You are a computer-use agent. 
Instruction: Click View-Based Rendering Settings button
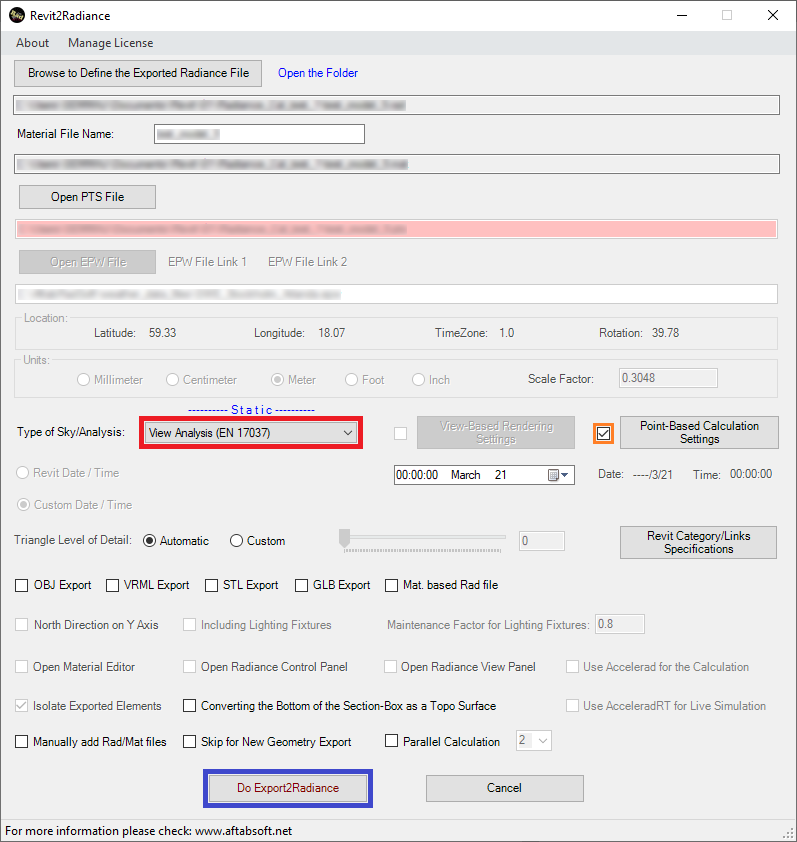click(496, 432)
